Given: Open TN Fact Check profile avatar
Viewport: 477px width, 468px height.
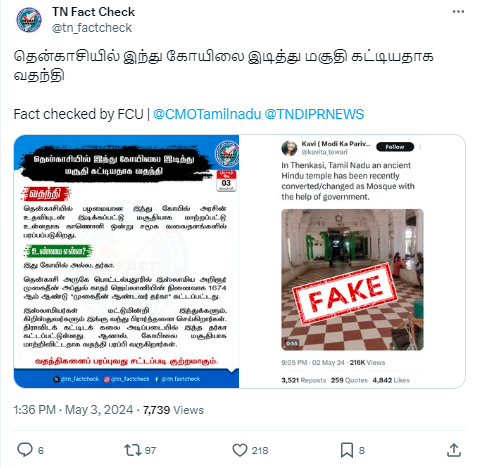Looking at the screenshot, I should click(x=29, y=20).
